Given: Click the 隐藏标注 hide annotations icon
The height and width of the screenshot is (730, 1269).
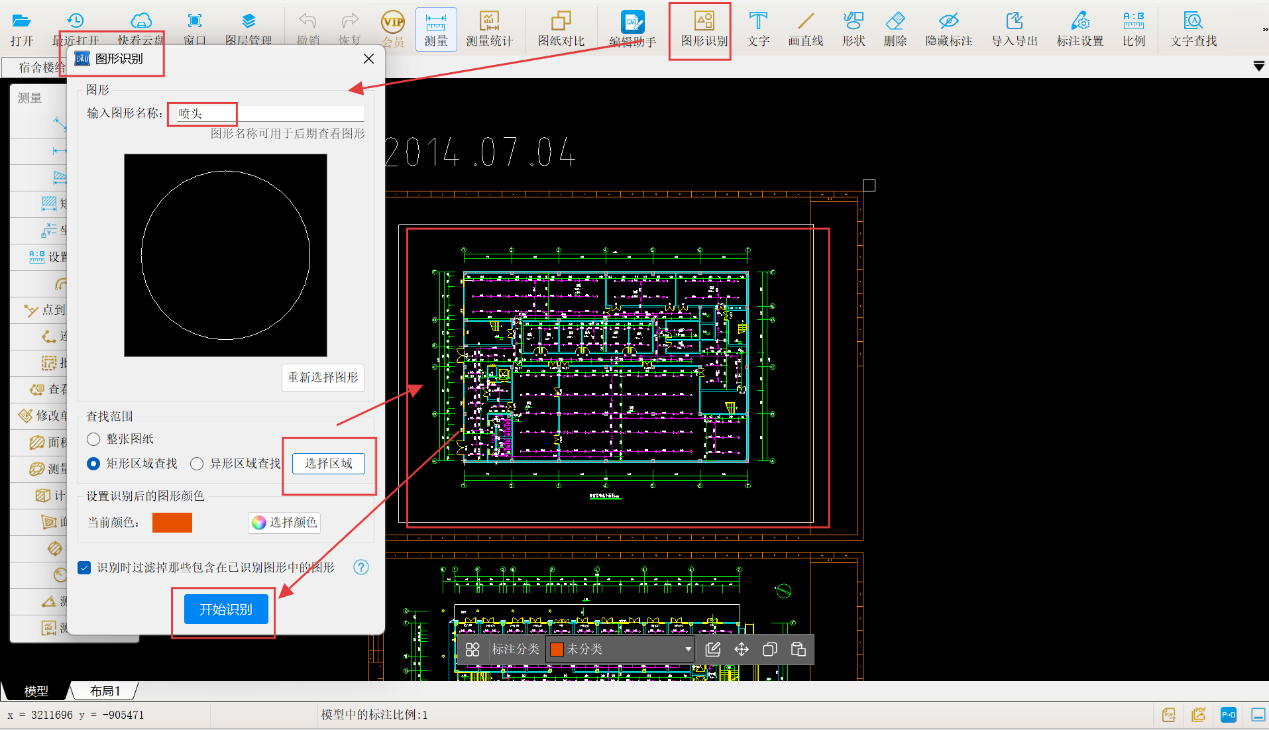Looking at the screenshot, I should 948,28.
